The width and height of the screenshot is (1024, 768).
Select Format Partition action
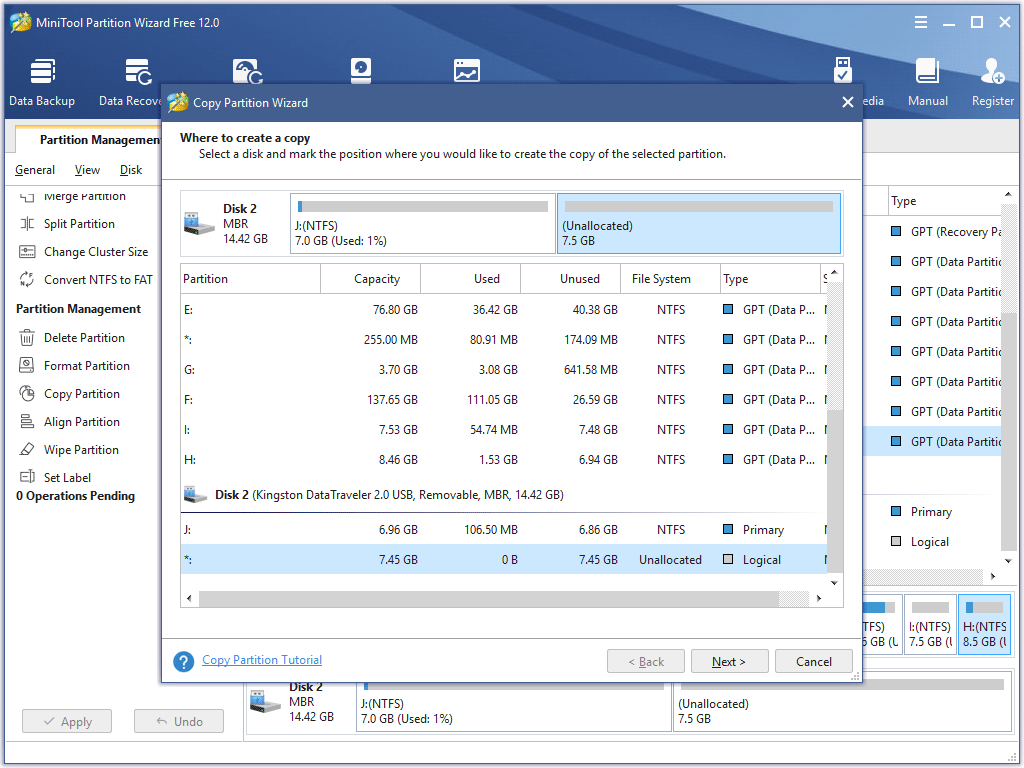coord(75,366)
